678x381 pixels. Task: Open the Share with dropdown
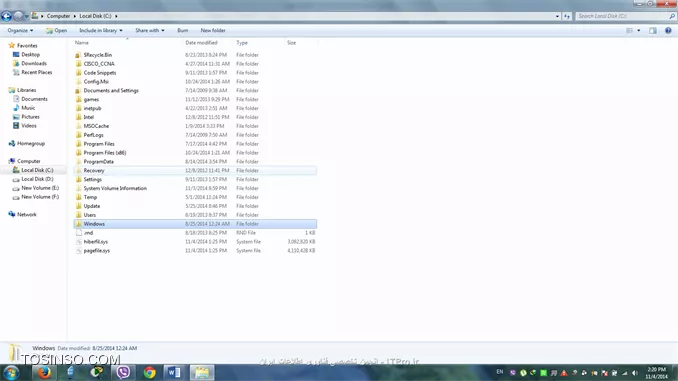tap(150, 30)
